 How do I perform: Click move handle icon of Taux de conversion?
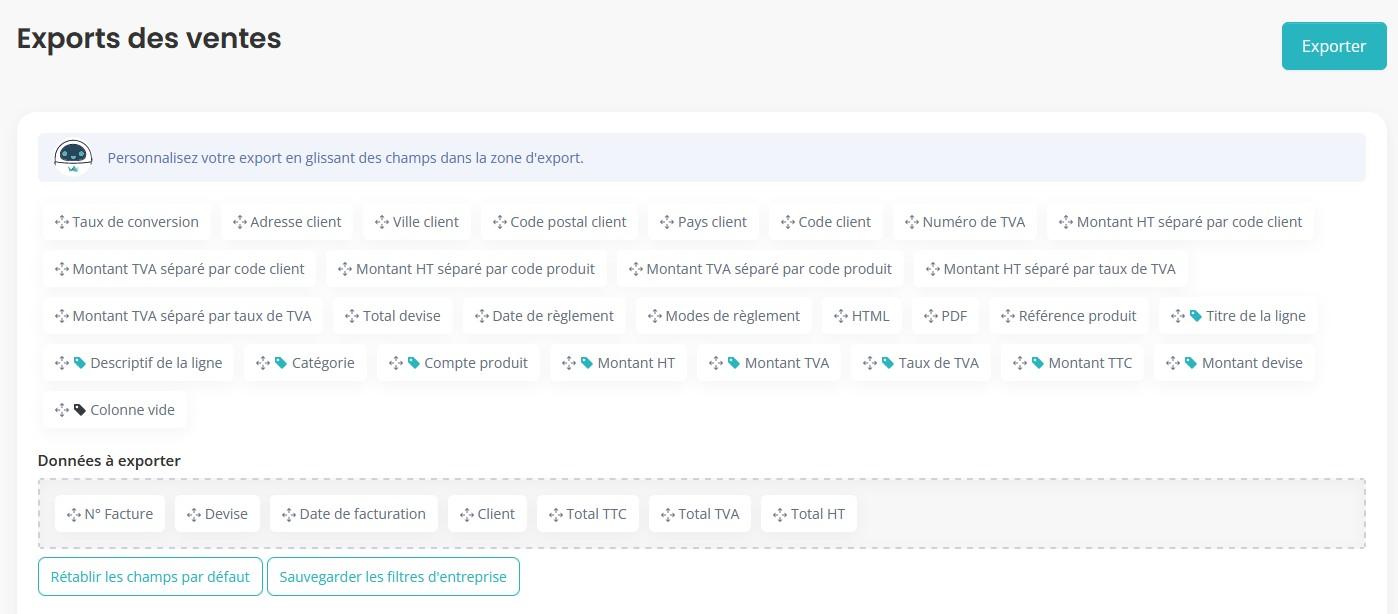click(61, 222)
